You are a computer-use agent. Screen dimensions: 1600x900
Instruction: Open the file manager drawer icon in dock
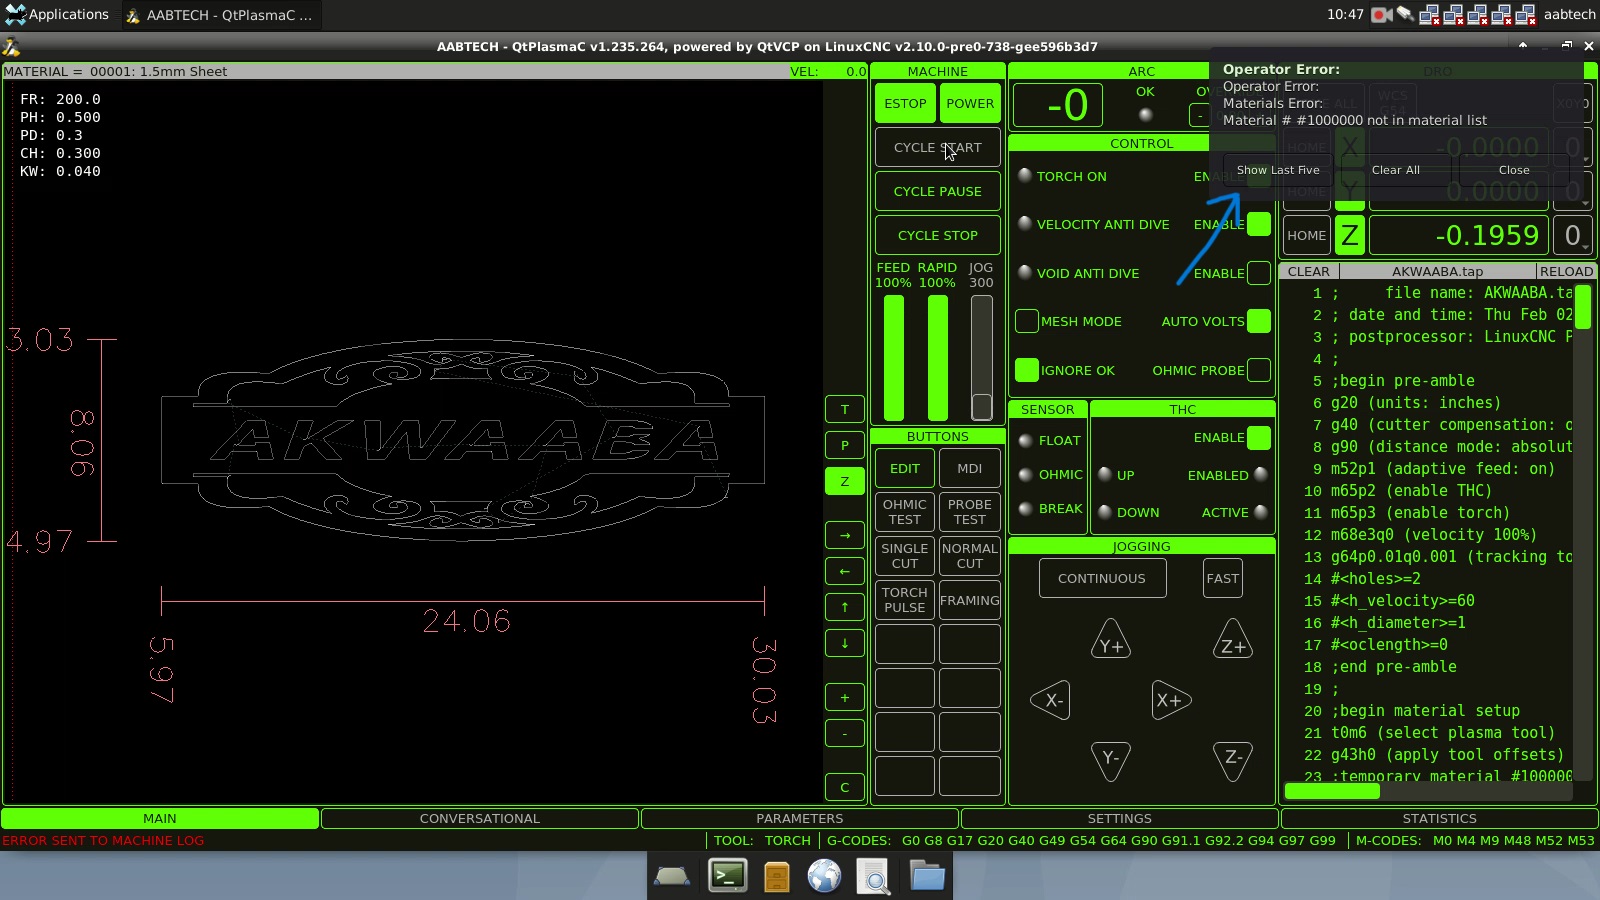coord(777,877)
